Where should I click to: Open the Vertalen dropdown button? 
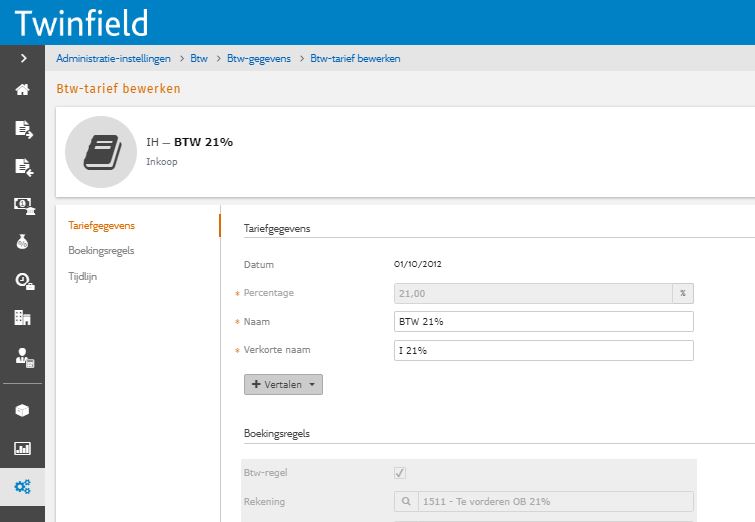[283, 384]
